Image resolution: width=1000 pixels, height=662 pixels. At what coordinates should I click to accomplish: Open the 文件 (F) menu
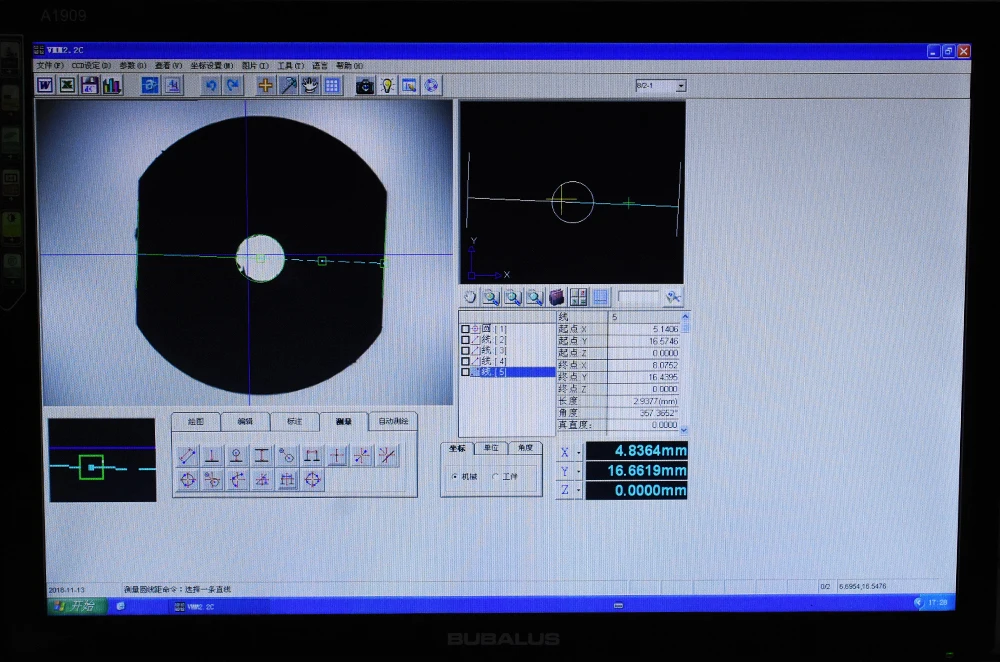(49, 66)
